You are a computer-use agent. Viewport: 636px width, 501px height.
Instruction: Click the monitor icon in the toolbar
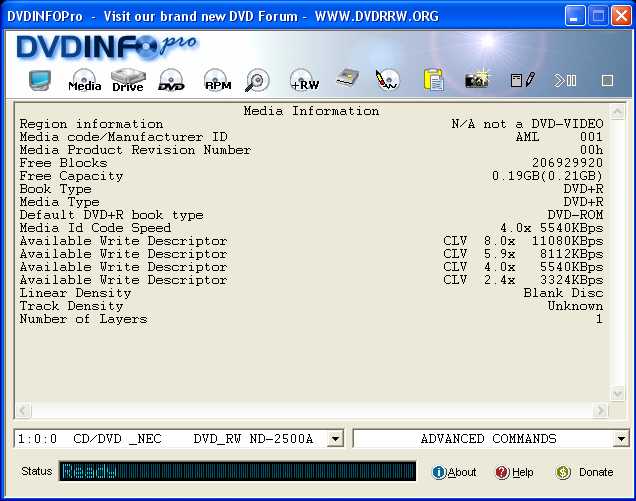tap(40, 80)
